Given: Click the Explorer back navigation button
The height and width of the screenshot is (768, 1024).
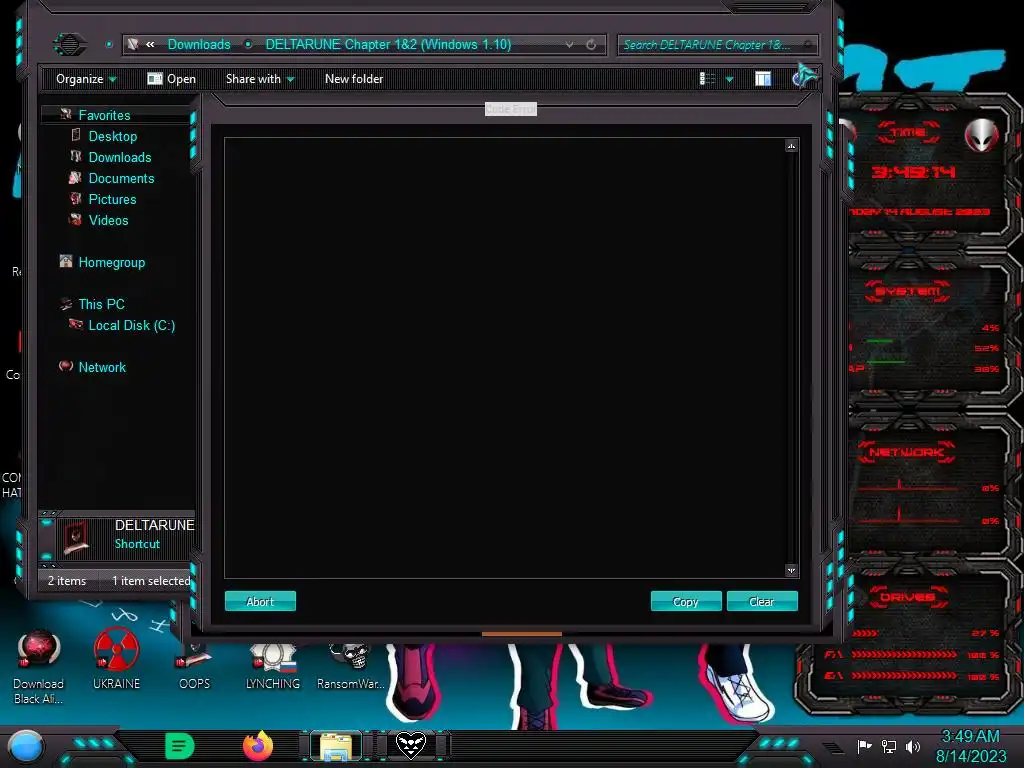Looking at the screenshot, I should tap(69, 44).
